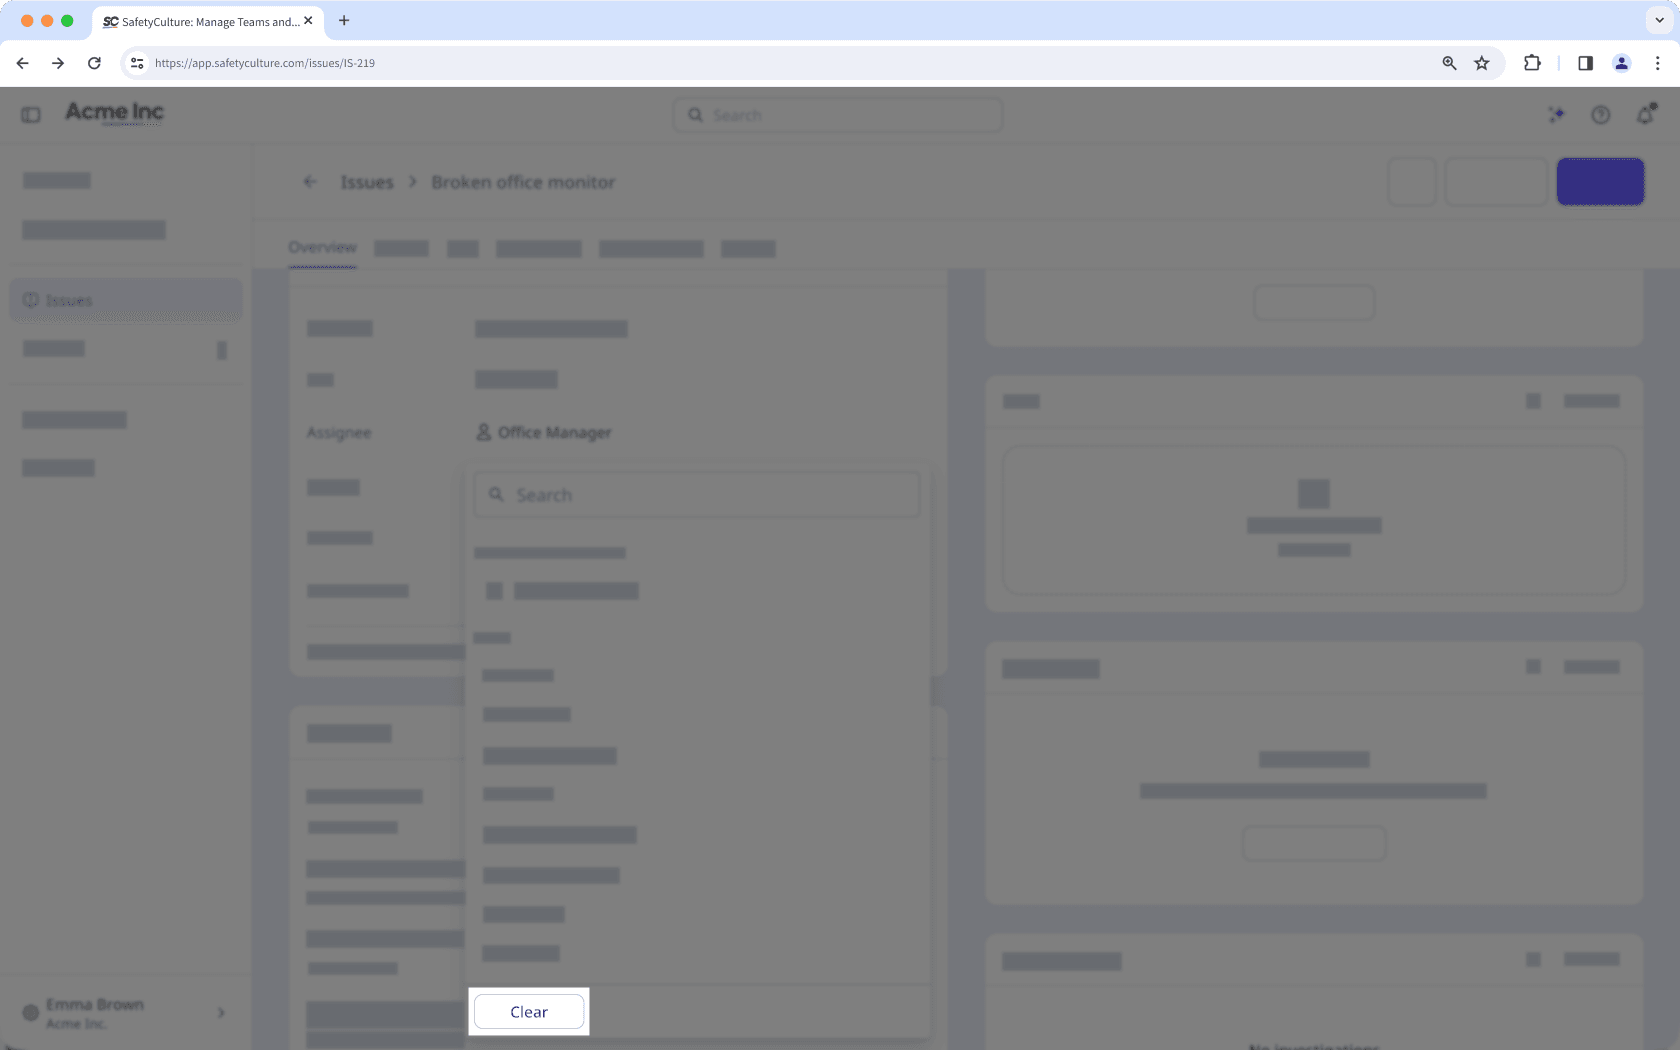The height and width of the screenshot is (1050, 1680).
Task: Click the breadcrumb chevron after Issues
Action: point(412,181)
